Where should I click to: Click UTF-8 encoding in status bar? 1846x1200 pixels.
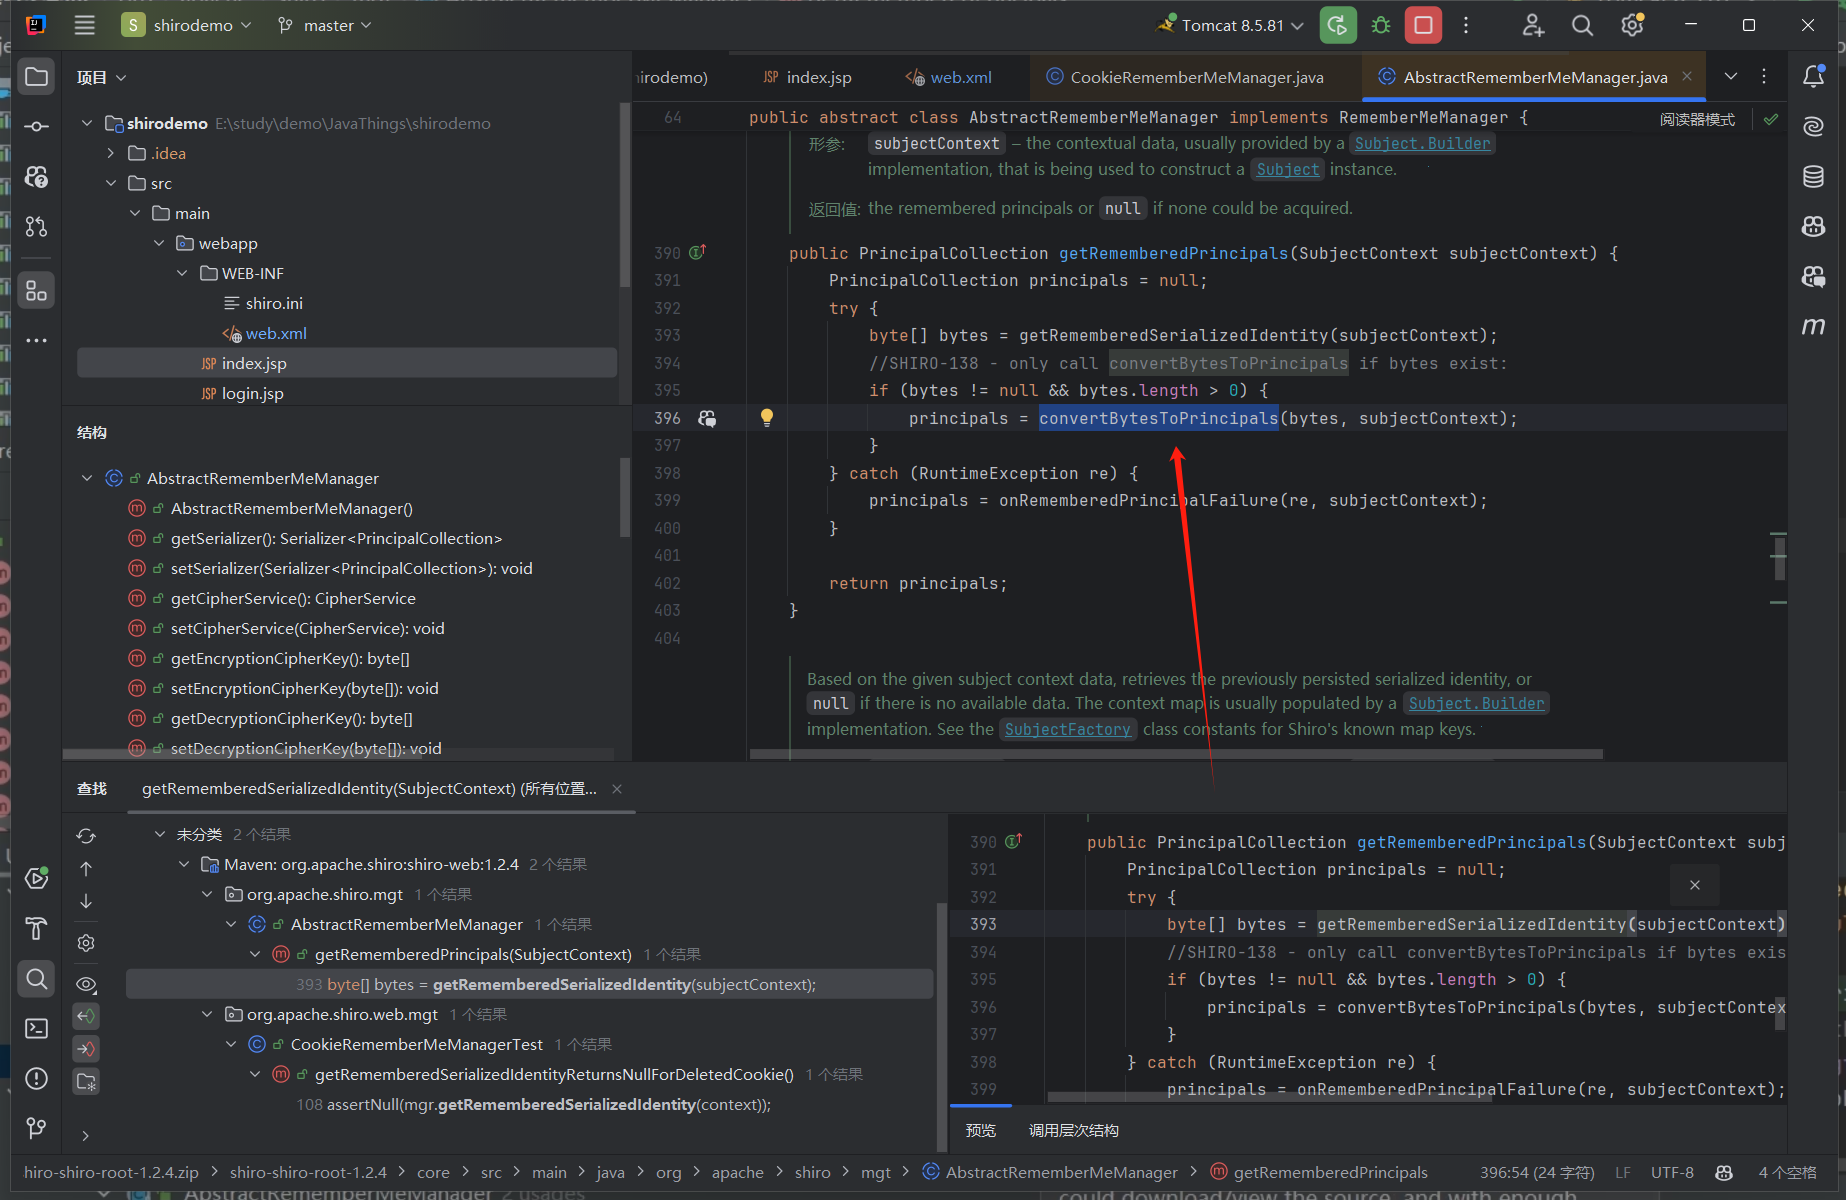click(x=1672, y=1172)
